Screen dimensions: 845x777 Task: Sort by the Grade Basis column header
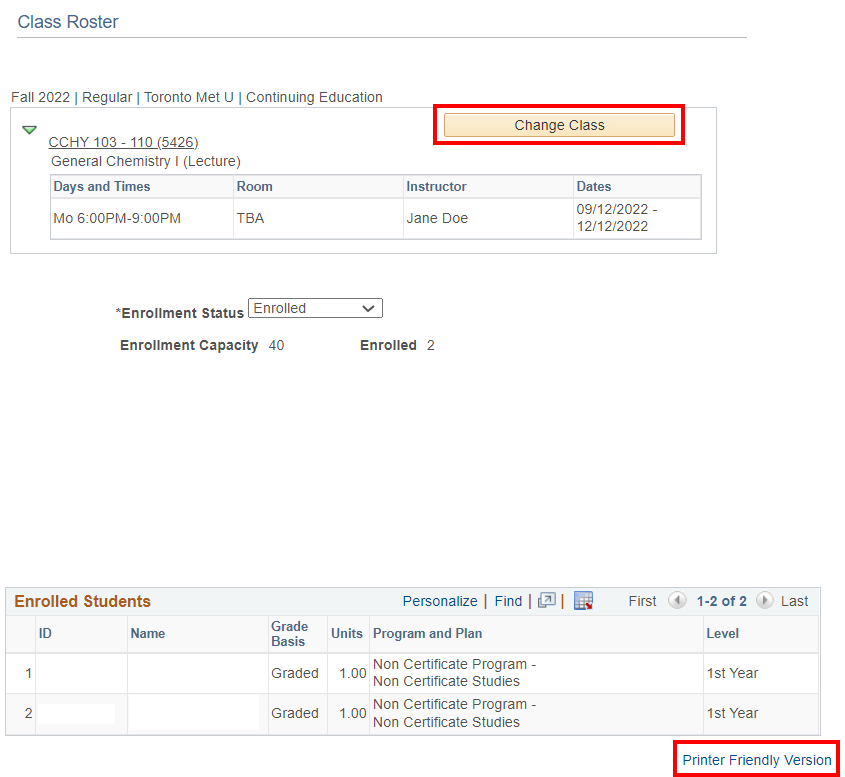pos(289,633)
